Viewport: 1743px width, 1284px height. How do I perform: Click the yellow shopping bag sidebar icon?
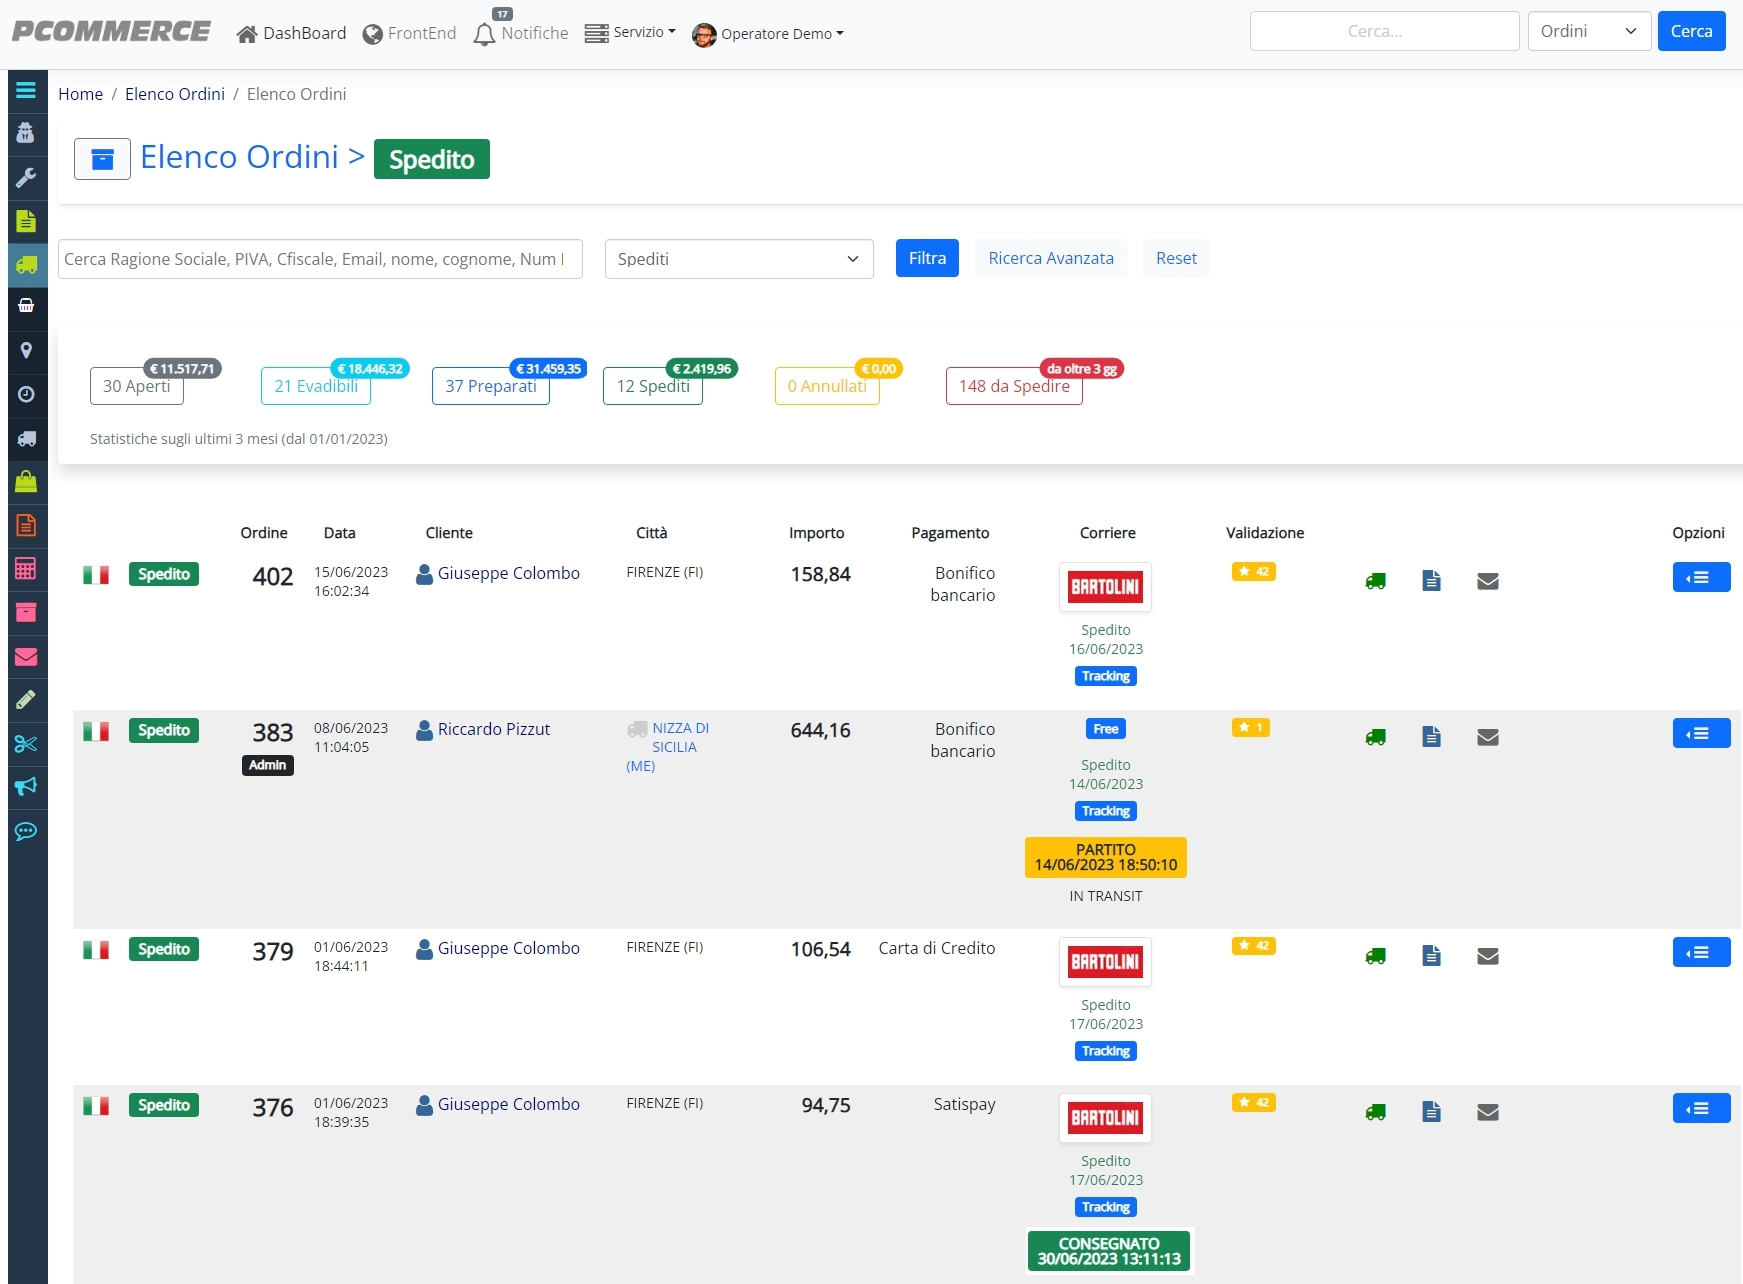tap(26, 481)
